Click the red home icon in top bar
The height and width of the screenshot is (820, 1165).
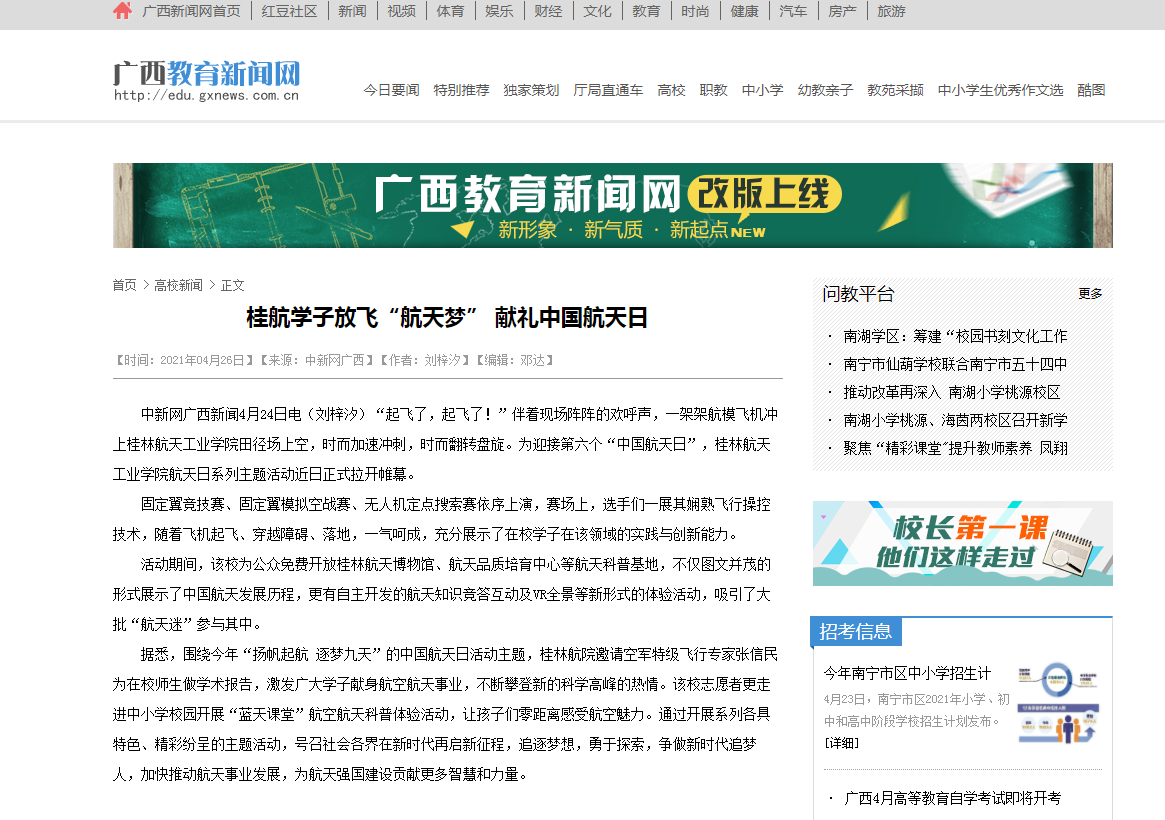point(122,11)
